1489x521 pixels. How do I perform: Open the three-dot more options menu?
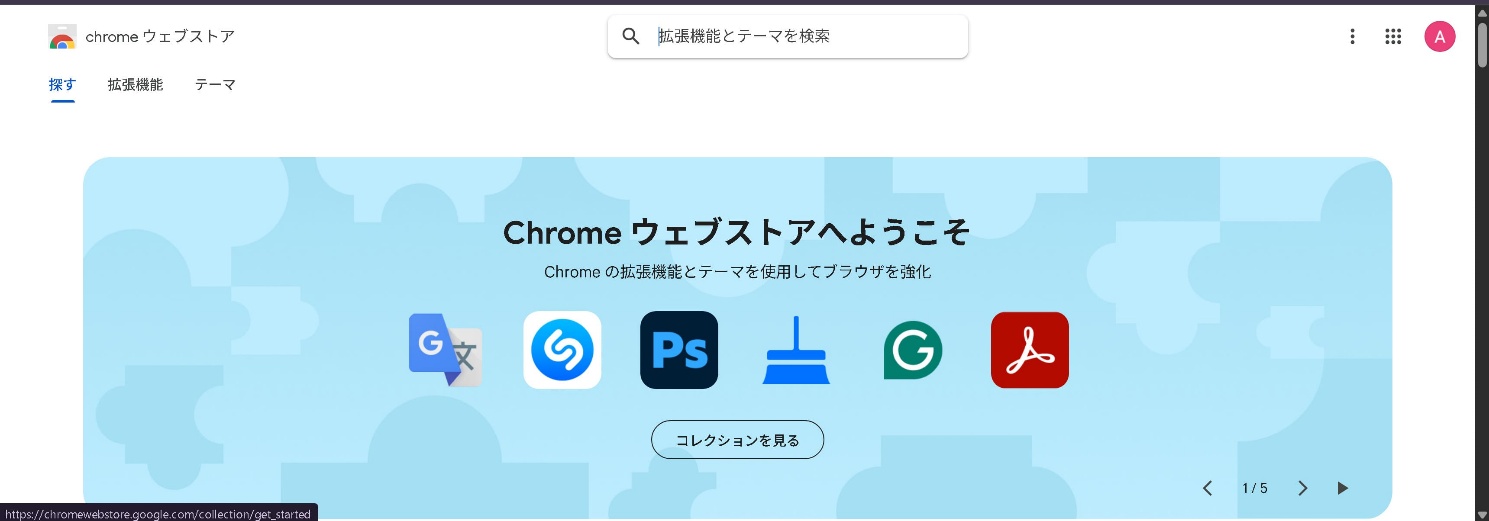pos(1352,37)
